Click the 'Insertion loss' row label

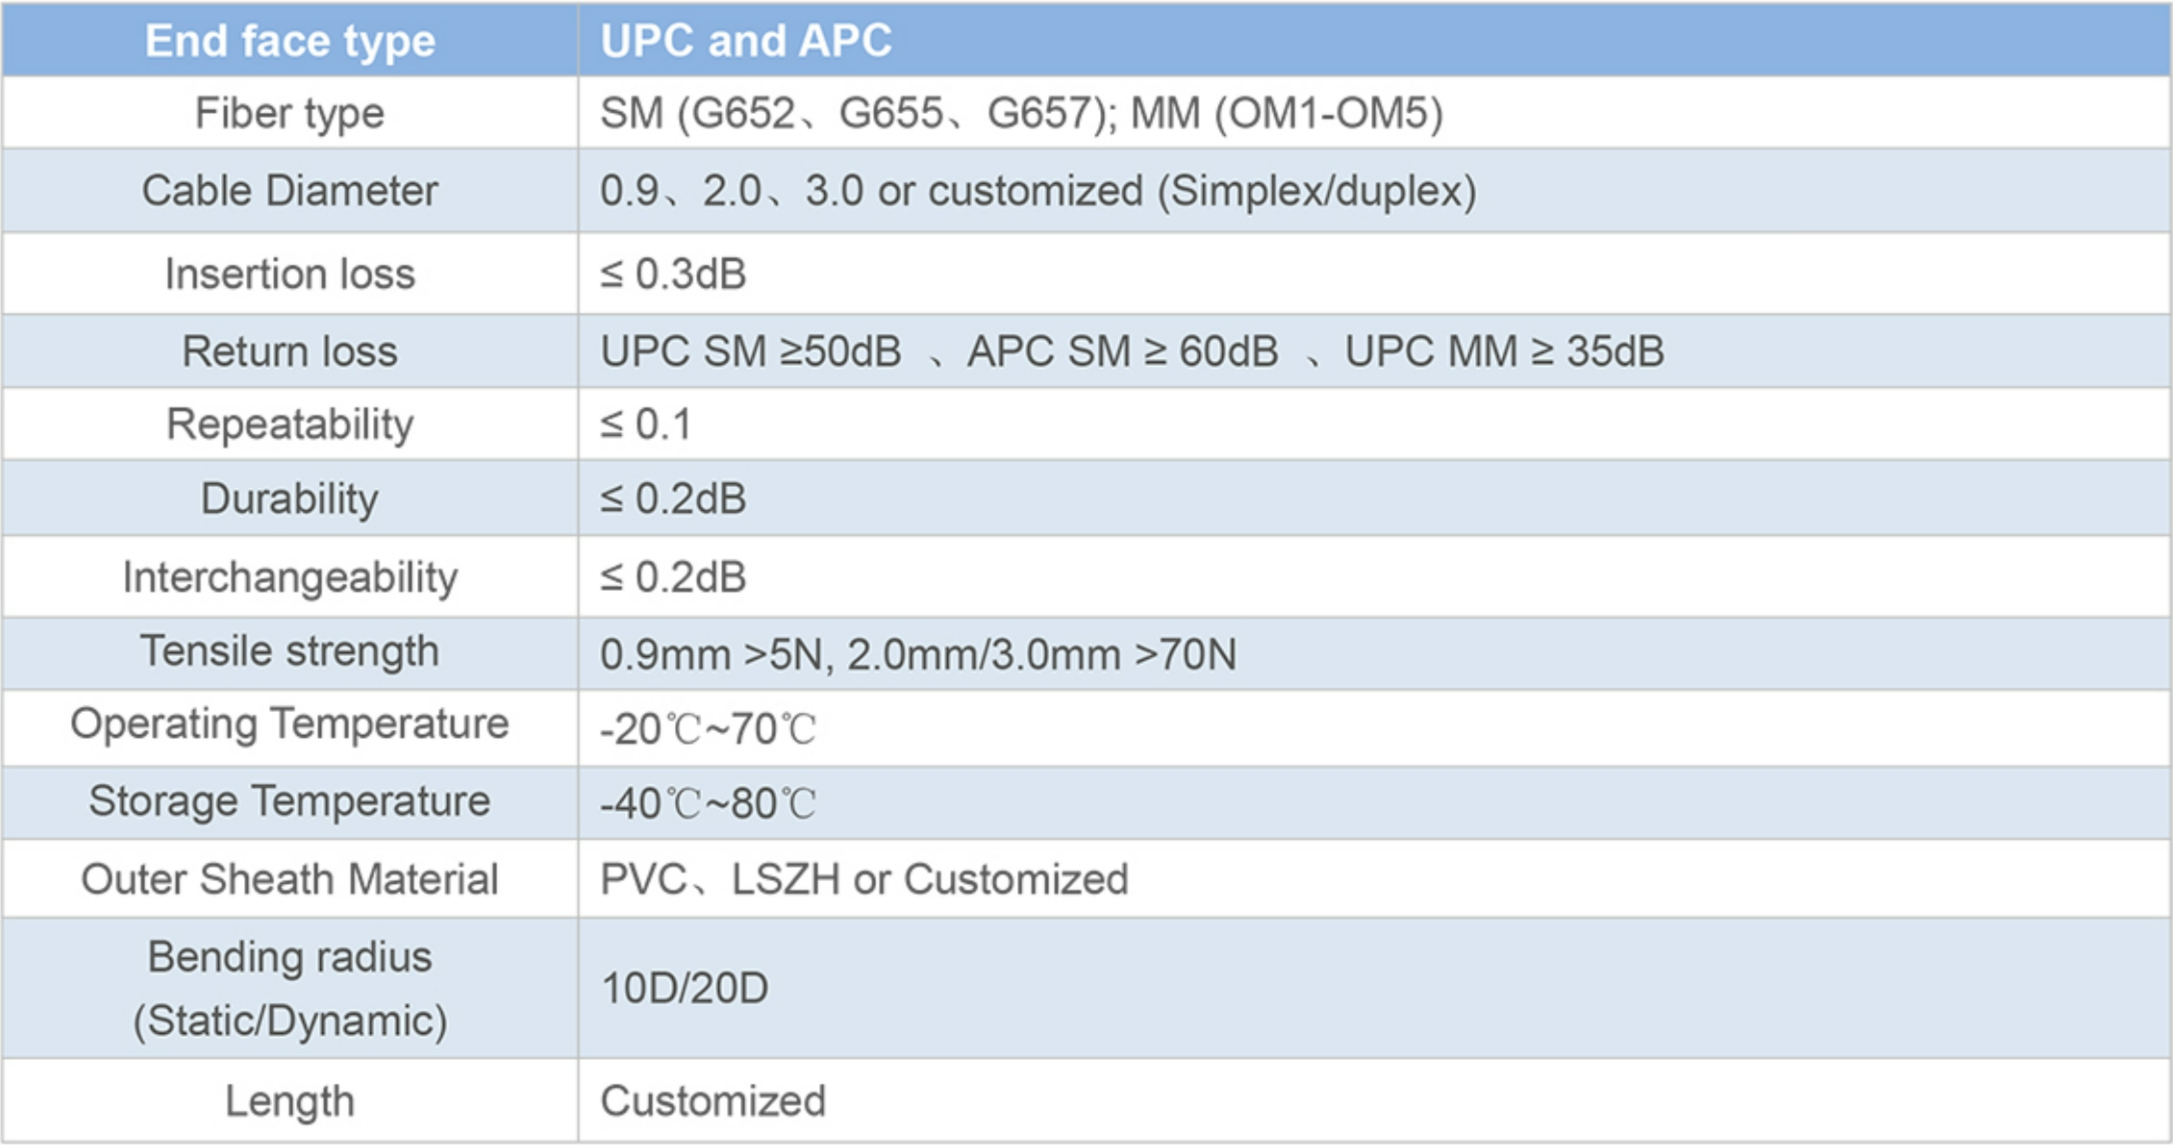[x=290, y=273]
